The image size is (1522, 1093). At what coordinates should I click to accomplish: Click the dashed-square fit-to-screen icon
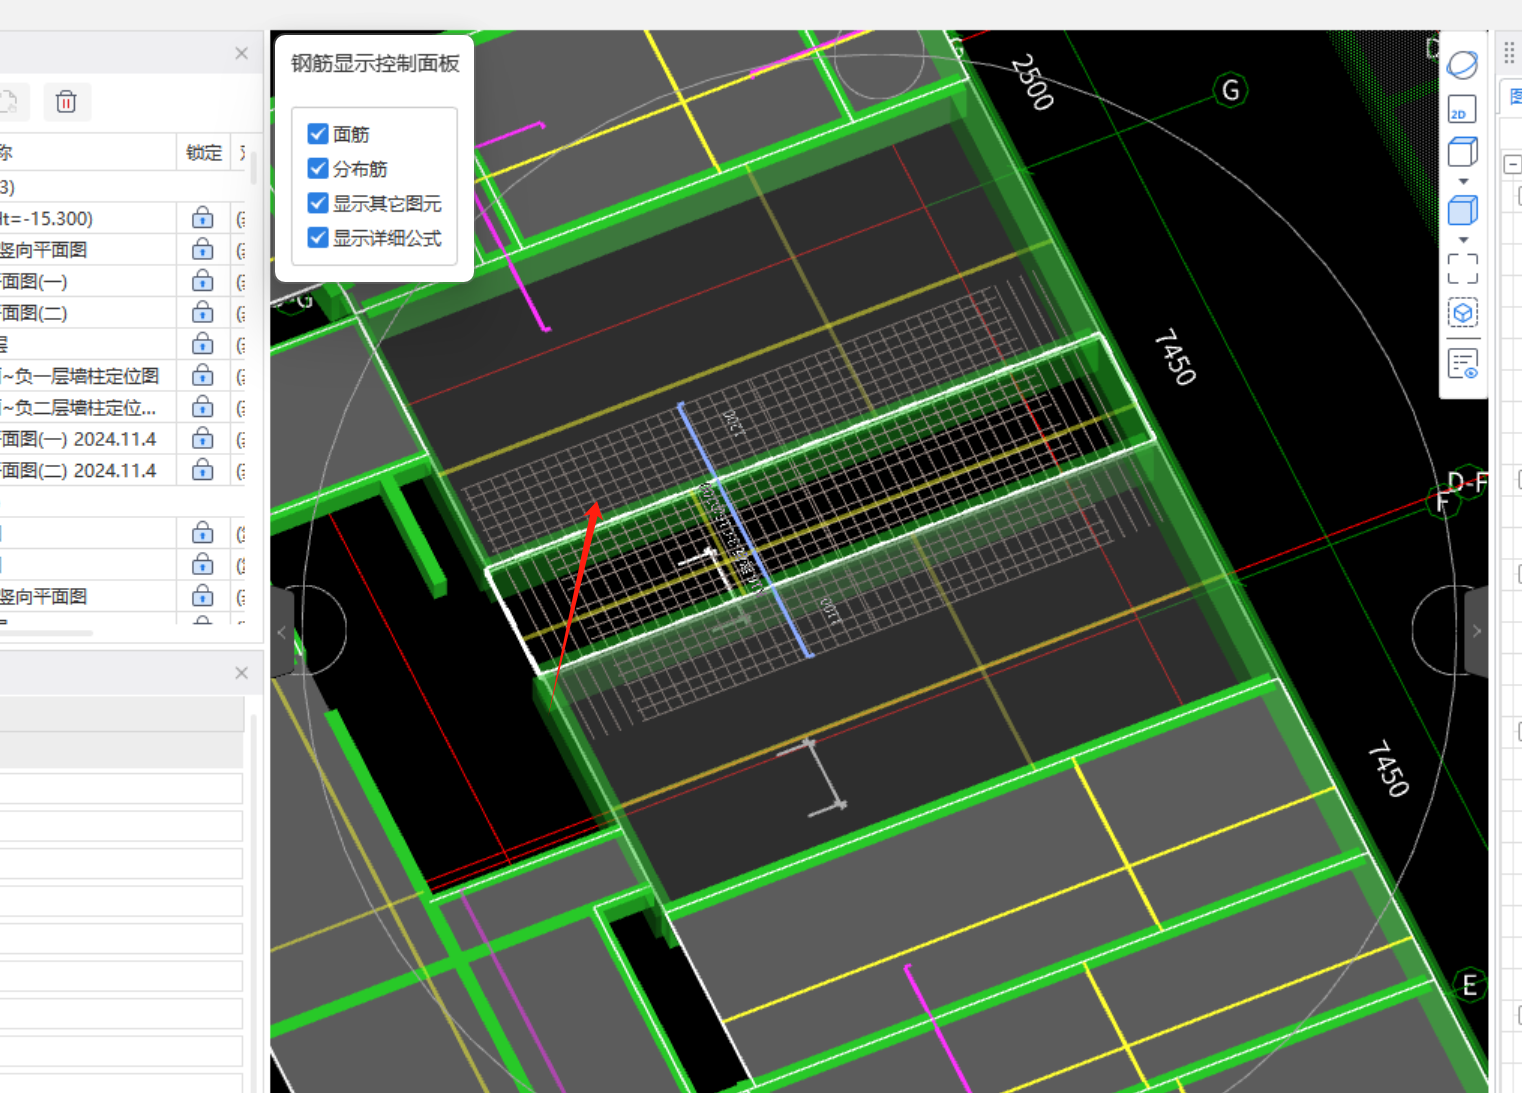(1462, 268)
